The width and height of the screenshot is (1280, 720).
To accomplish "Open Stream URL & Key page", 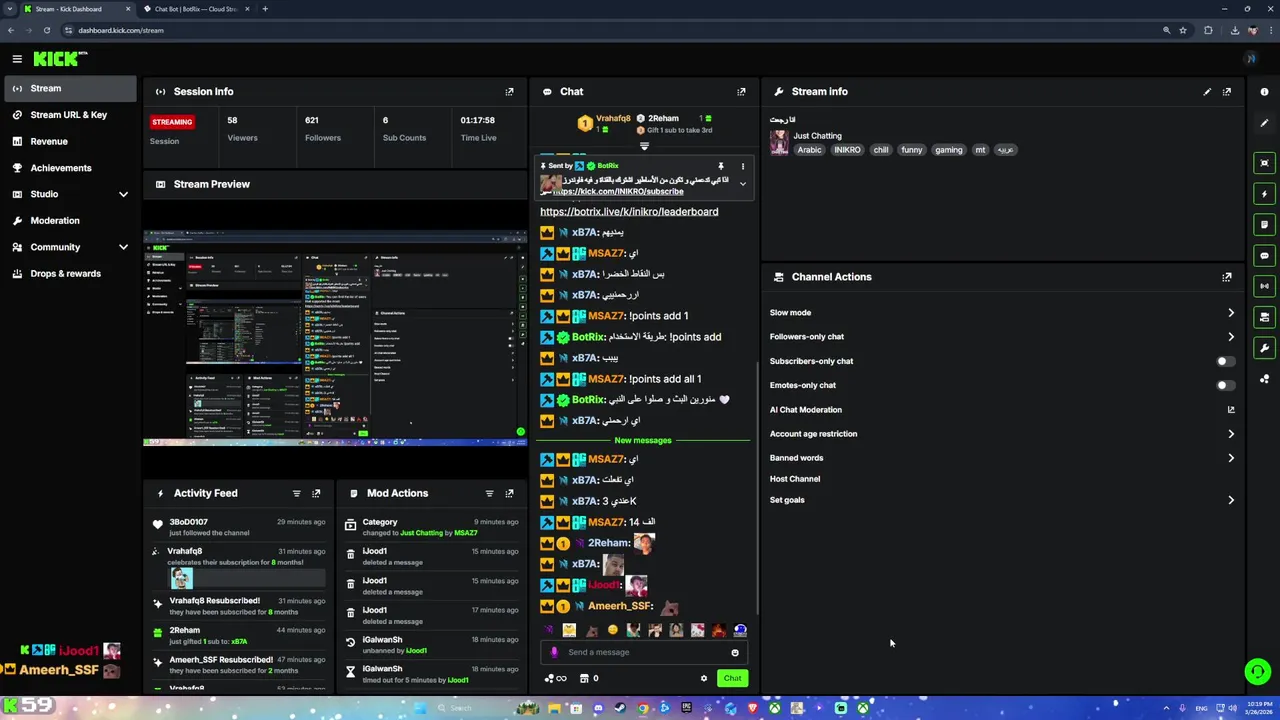I will click(70, 115).
